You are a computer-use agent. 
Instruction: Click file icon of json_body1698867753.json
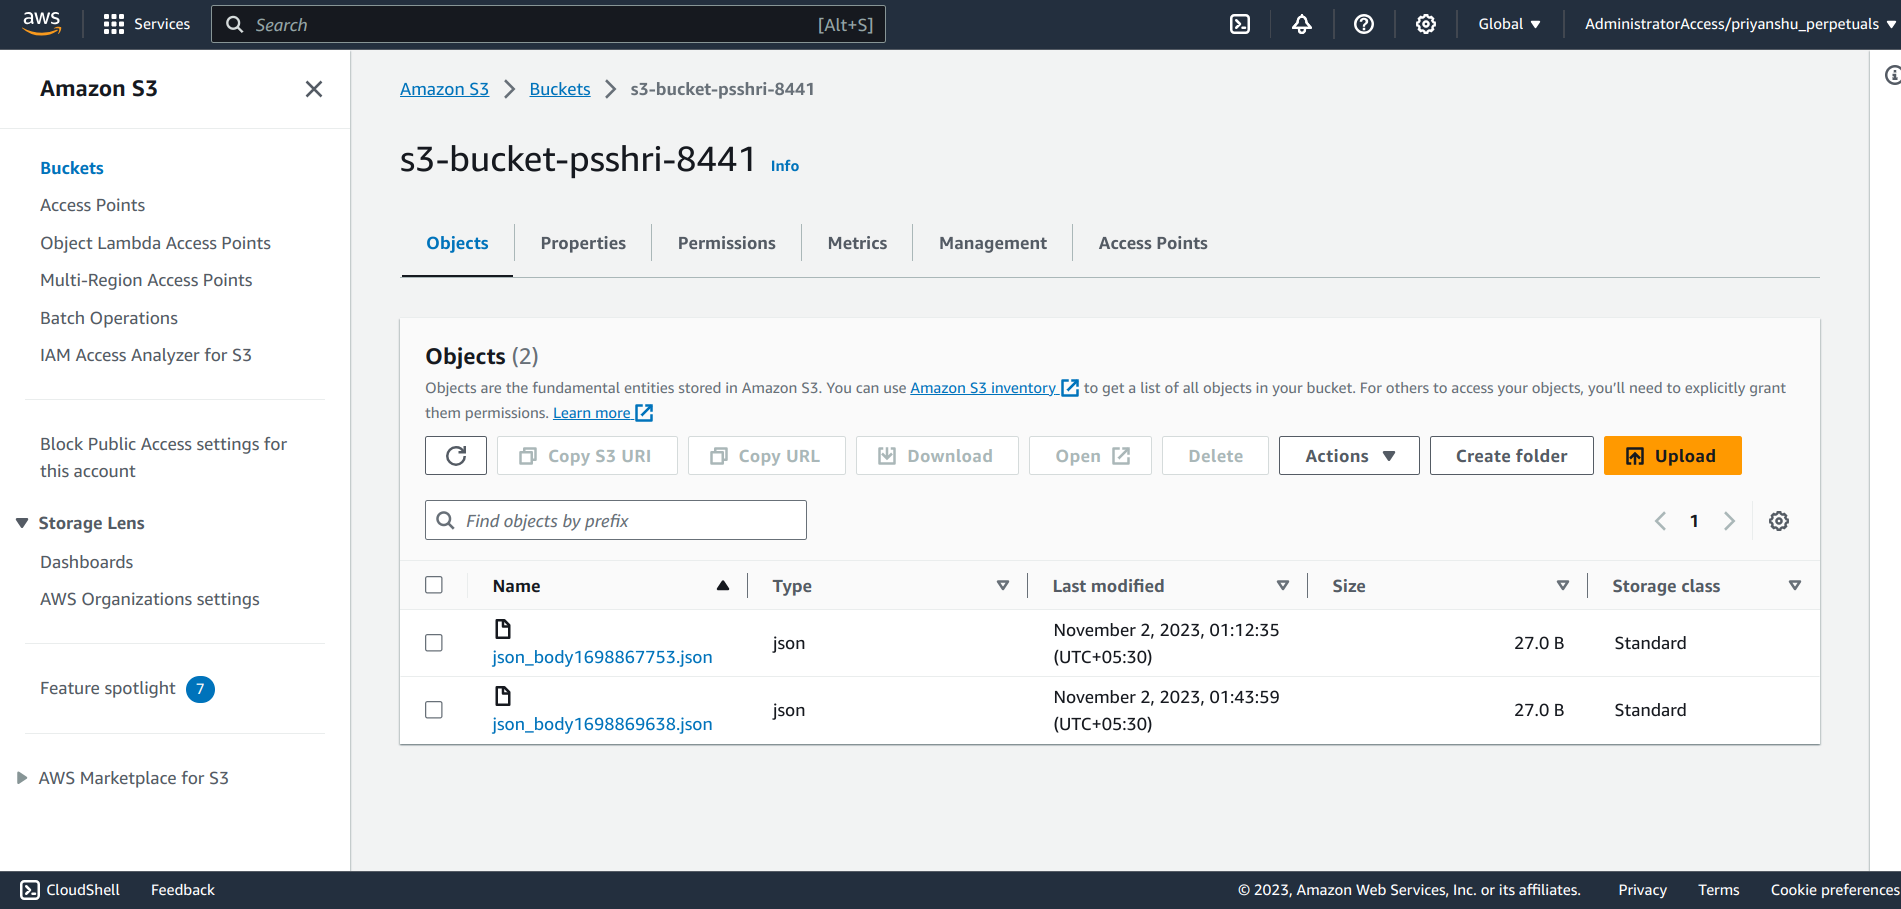tap(503, 629)
